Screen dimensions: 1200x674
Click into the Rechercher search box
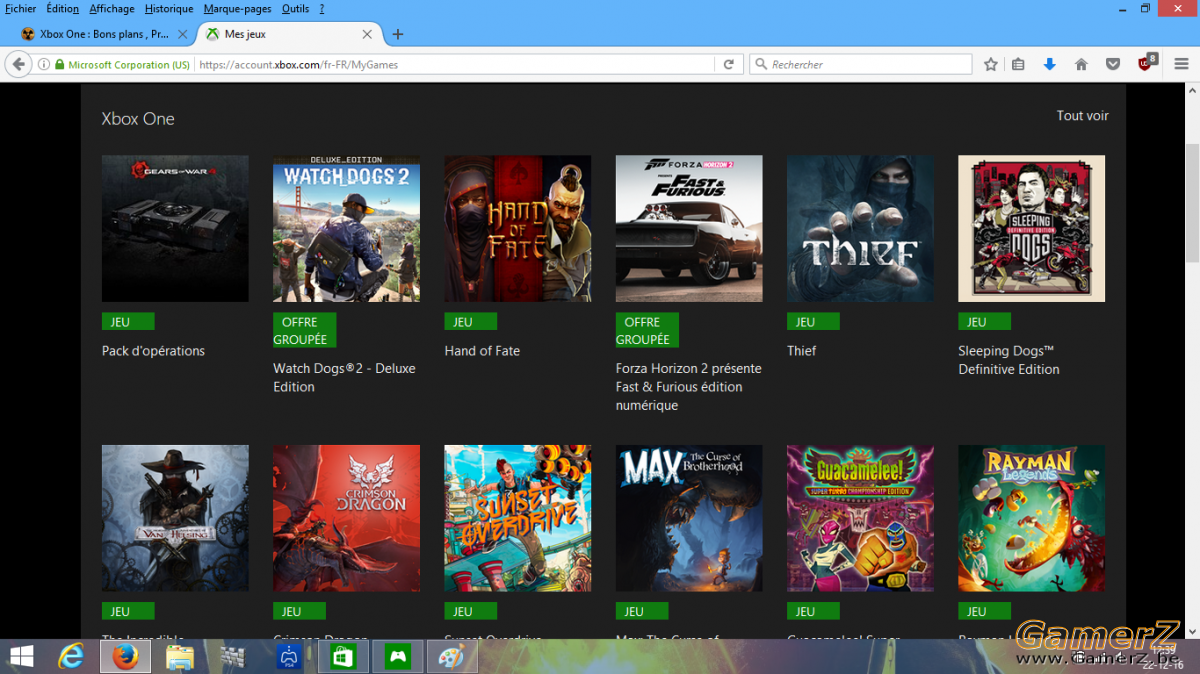[x=861, y=64]
